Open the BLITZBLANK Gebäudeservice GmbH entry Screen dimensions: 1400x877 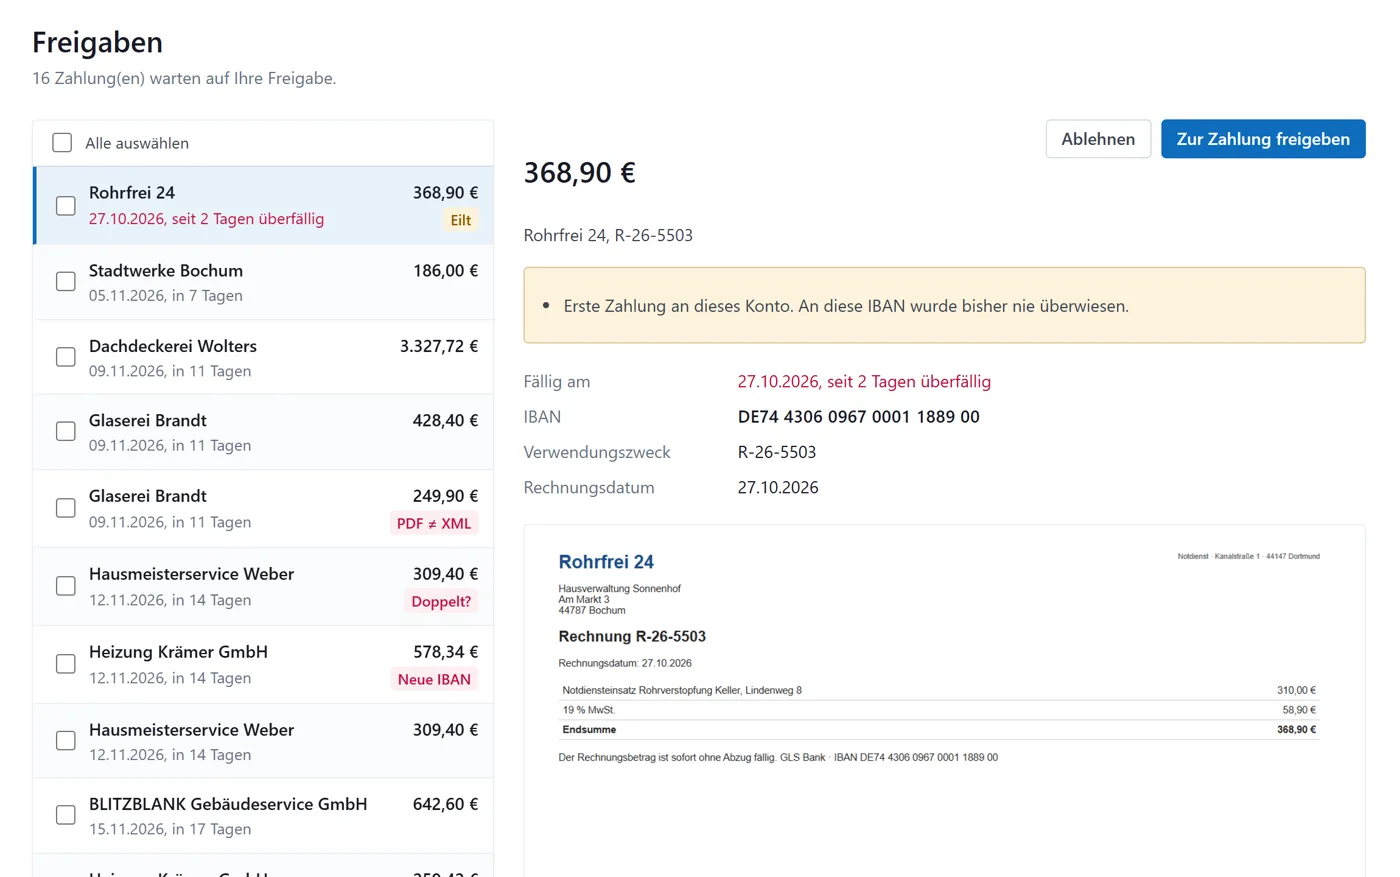pos(264,815)
